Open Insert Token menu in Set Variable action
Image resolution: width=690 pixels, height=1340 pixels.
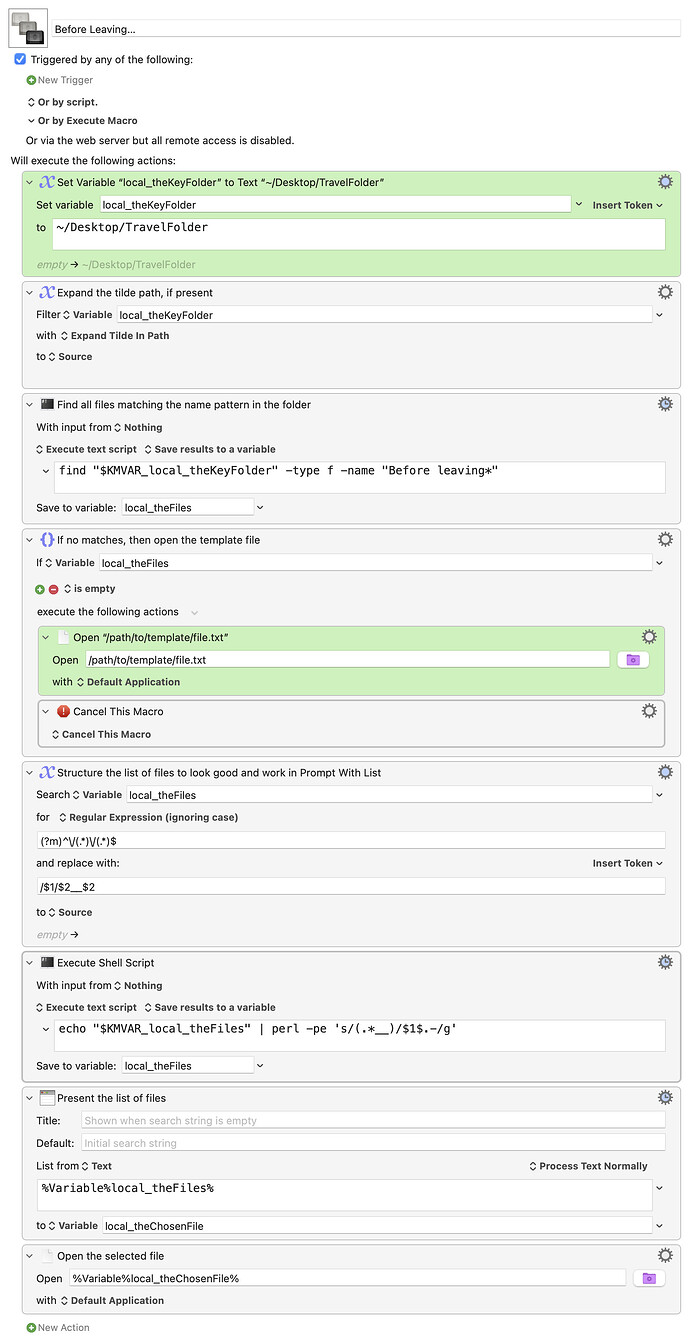pos(628,205)
